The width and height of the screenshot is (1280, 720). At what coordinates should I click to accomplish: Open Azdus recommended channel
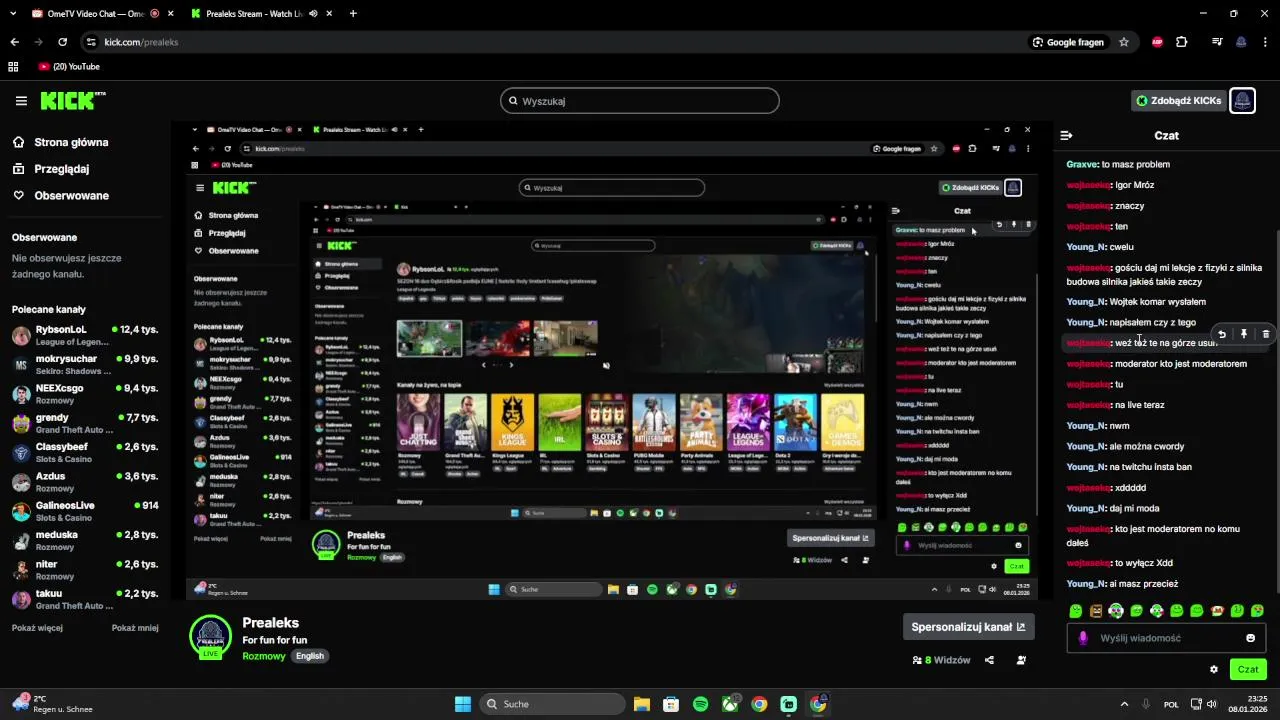(85, 482)
